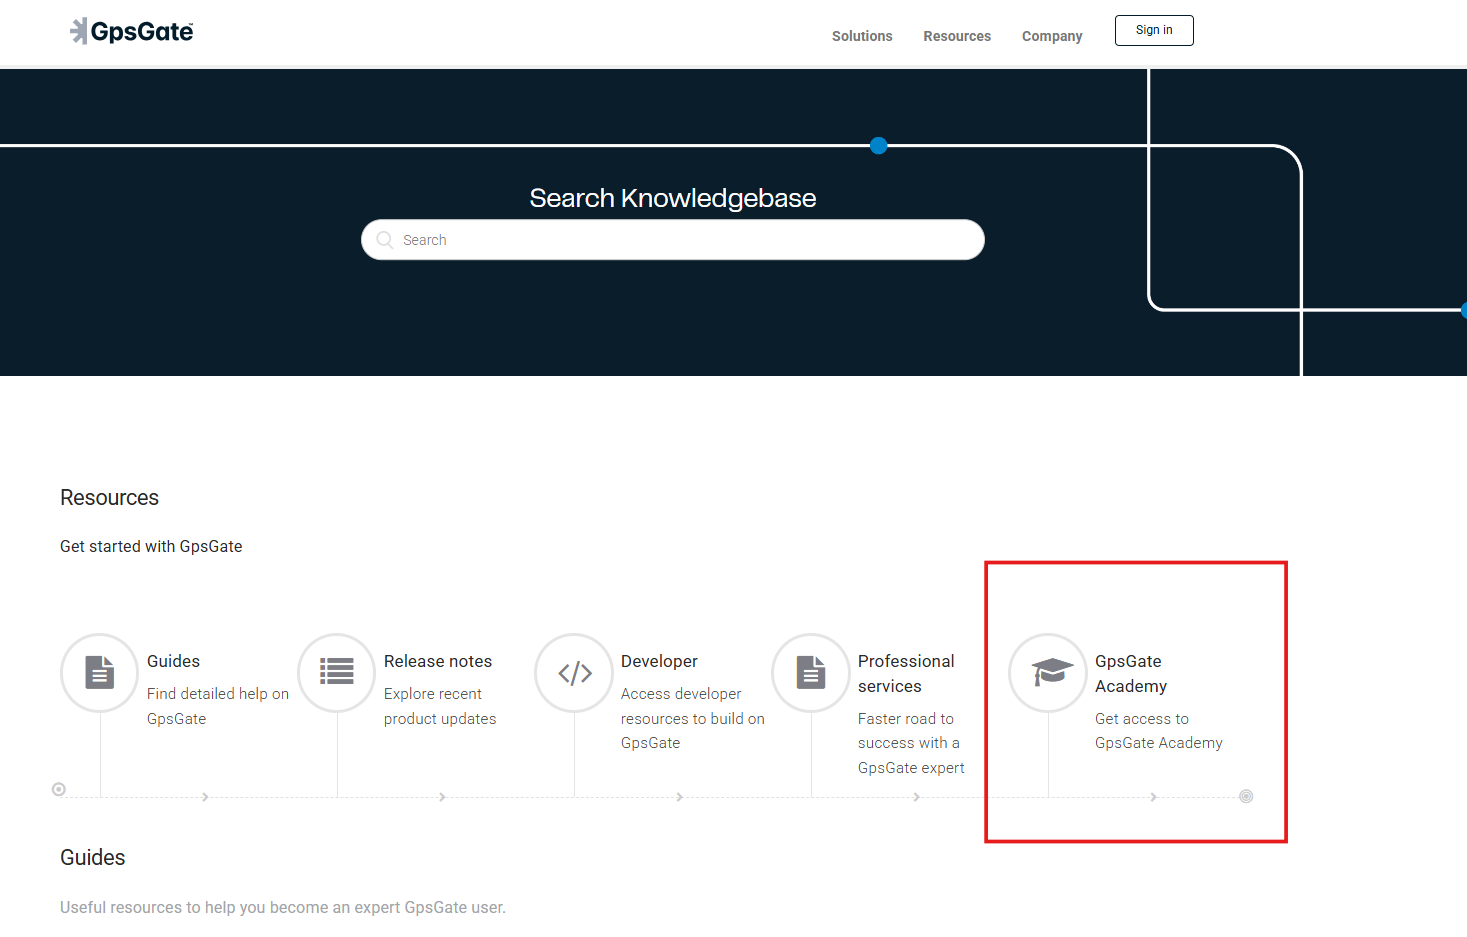
Task: Click the magnifier search icon
Action: tap(385, 240)
